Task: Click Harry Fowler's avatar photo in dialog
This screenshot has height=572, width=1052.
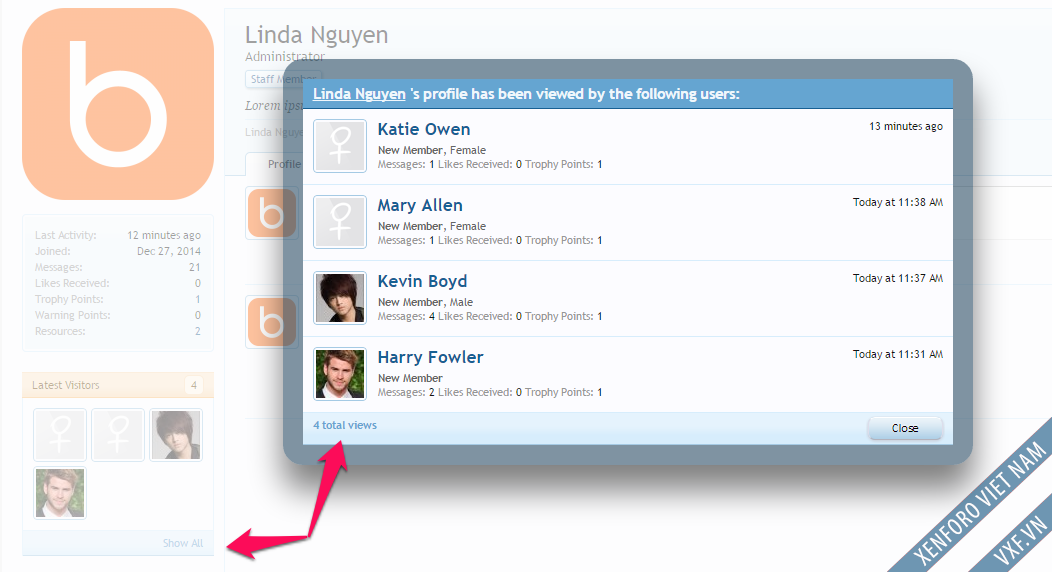Action: (x=340, y=374)
